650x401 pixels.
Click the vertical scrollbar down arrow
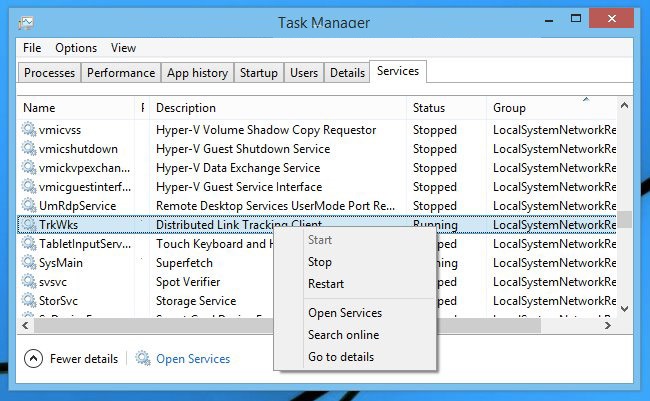tap(624, 309)
